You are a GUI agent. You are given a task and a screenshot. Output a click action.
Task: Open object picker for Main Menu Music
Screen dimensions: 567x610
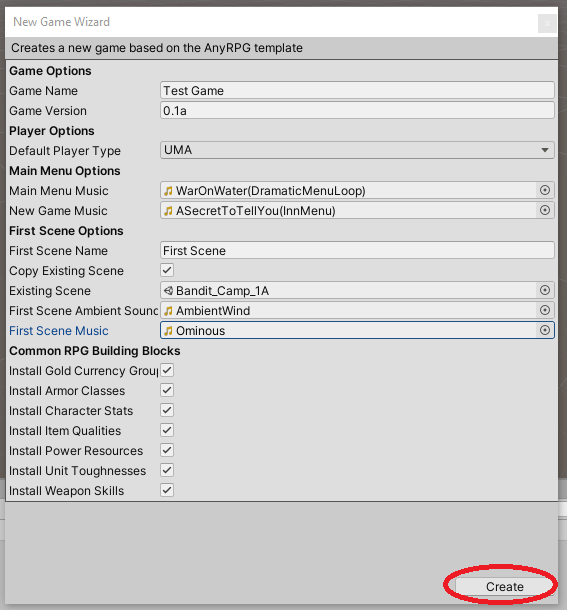click(x=545, y=190)
